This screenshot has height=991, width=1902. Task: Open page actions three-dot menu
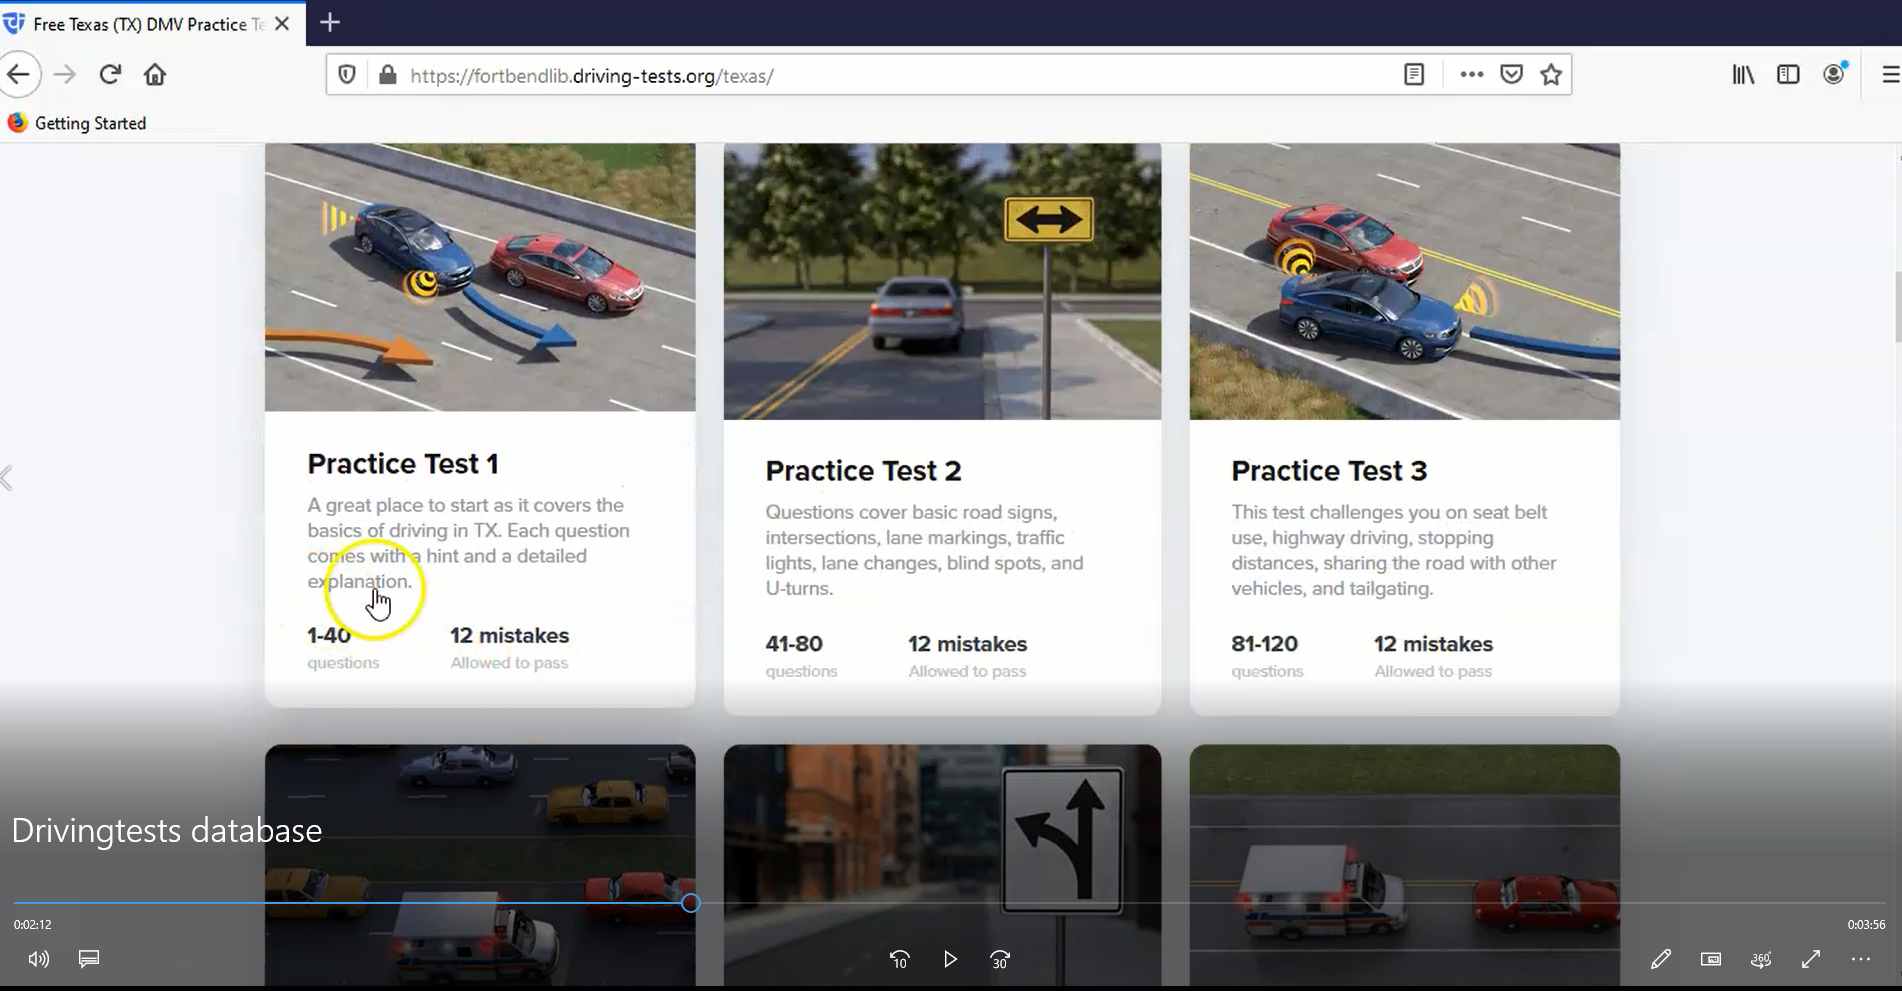click(x=1471, y=75)
